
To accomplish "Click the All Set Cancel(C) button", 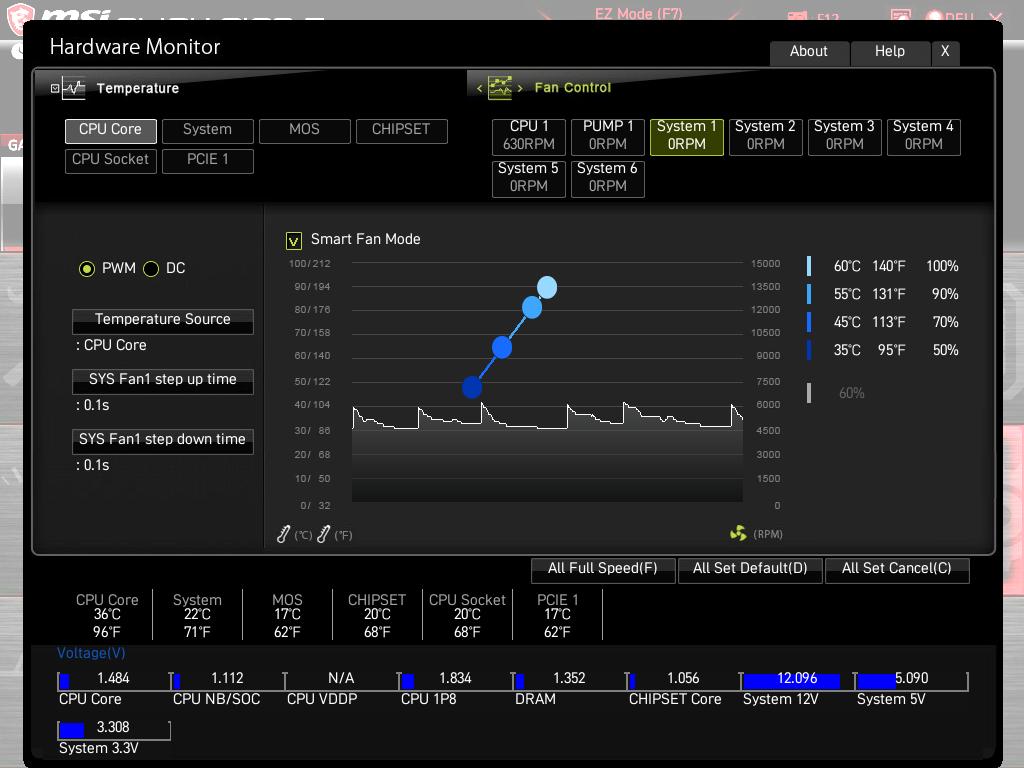I will coord(897,569).
